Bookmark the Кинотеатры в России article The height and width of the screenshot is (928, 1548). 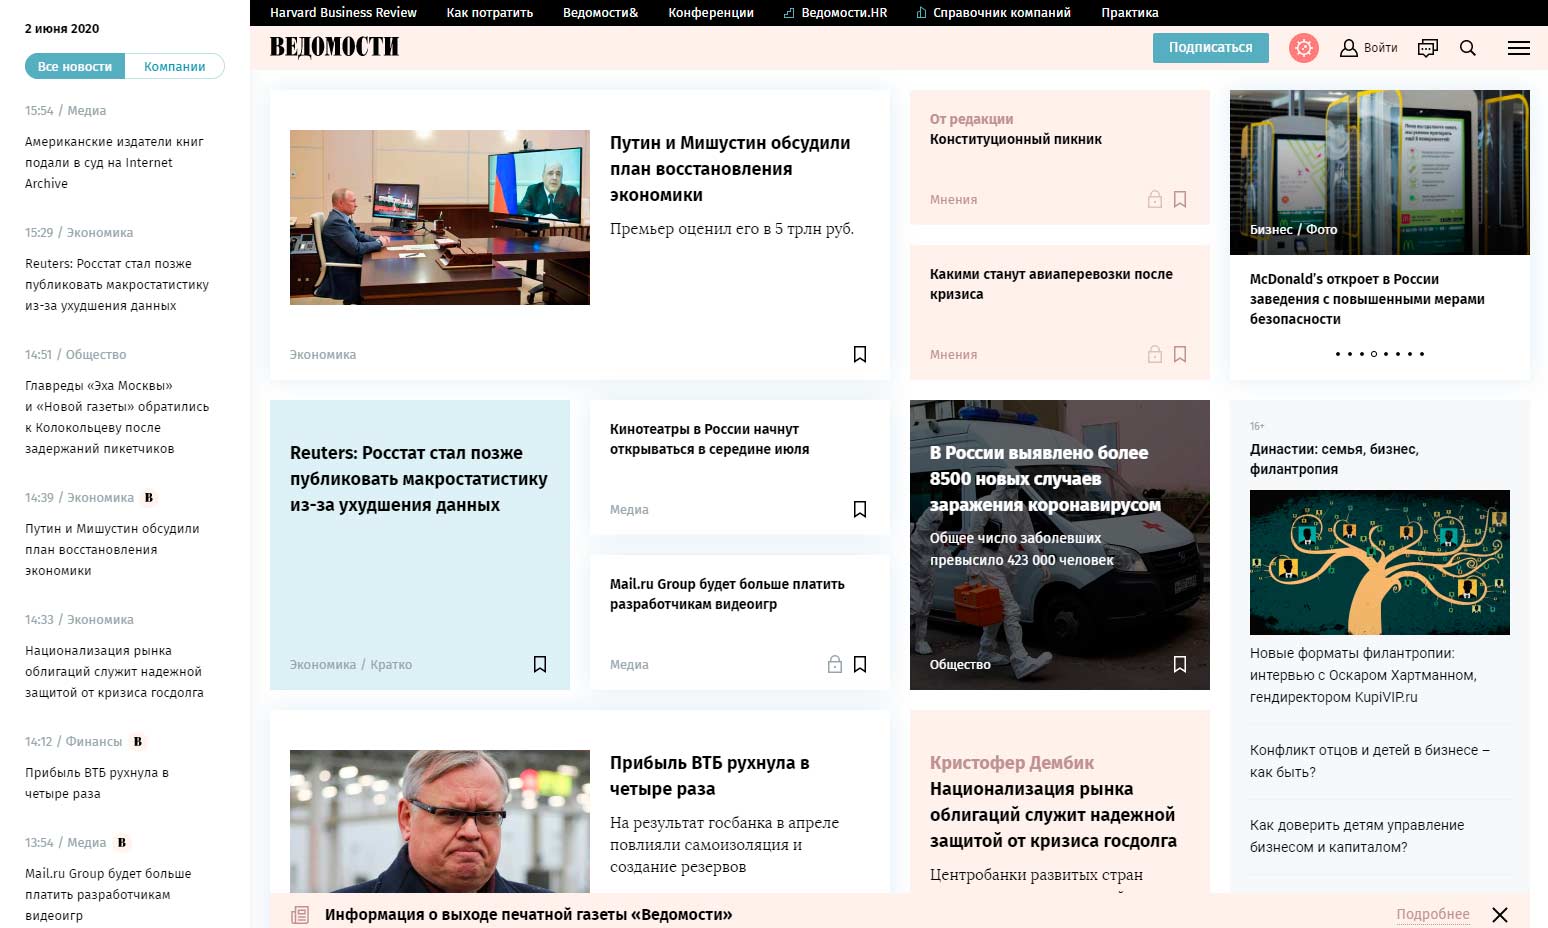coord(860,509)
